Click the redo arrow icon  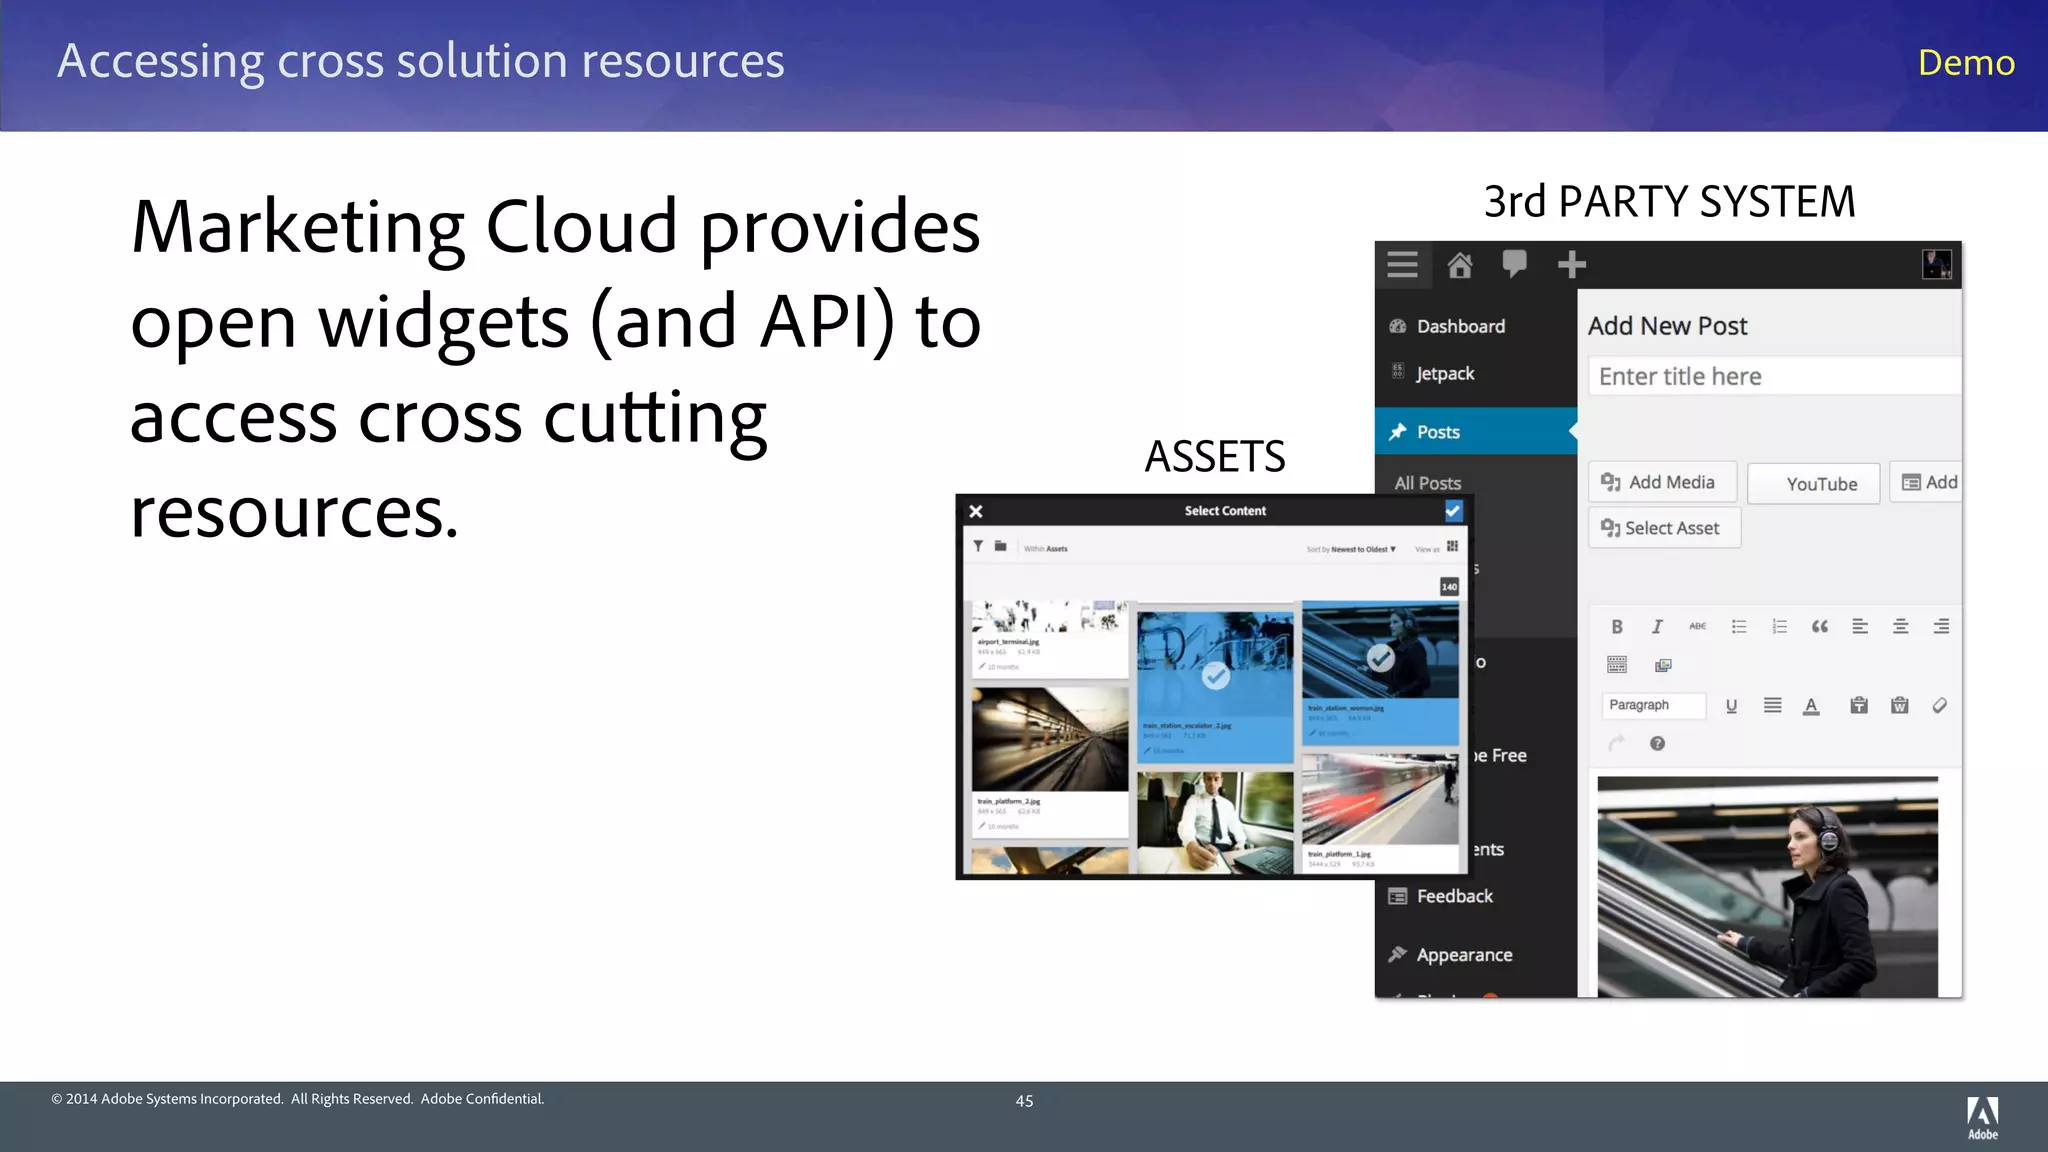click(x=1616, y=743)
